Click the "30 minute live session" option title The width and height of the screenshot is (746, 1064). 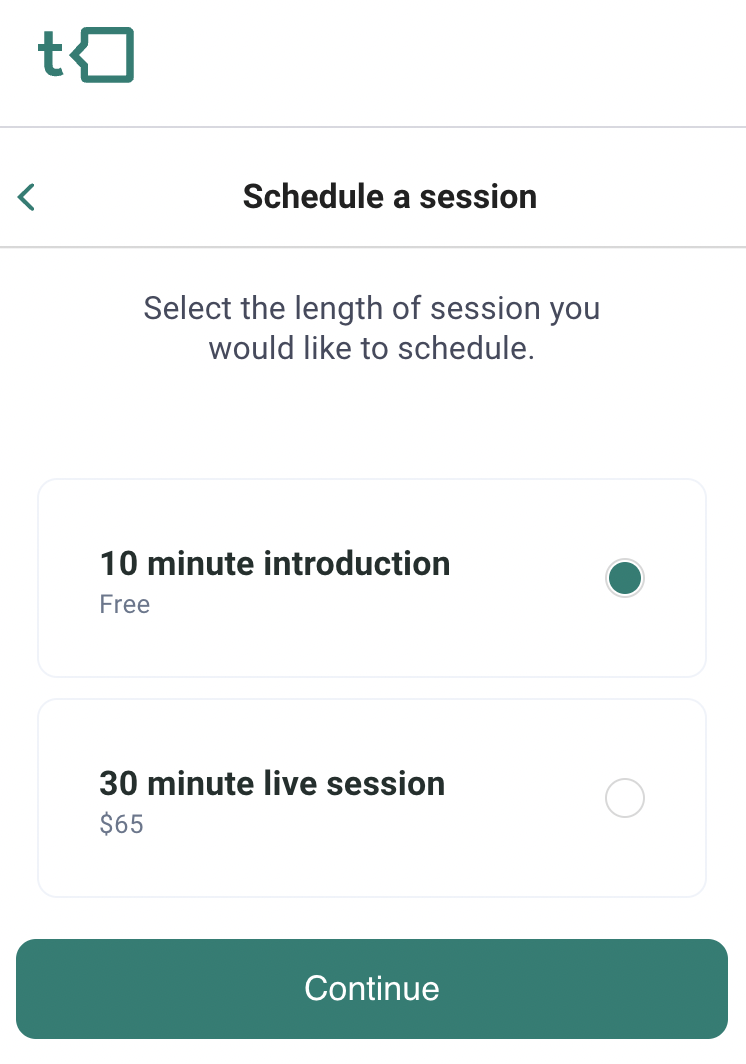click(272, 784)
